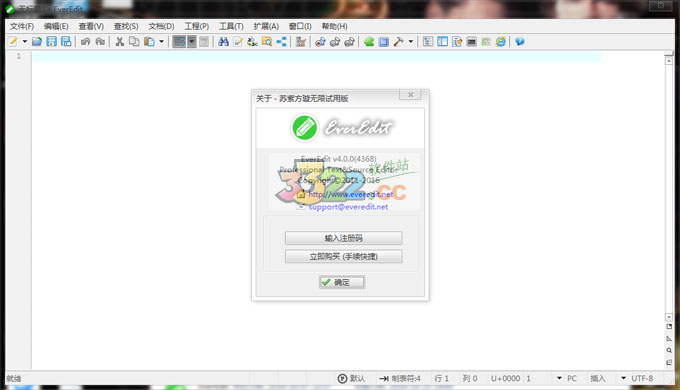This screenshot has width=680, height=390.
Task: Click the 列 0 column indicator in status bar
Action: click(x=470, y=379)
